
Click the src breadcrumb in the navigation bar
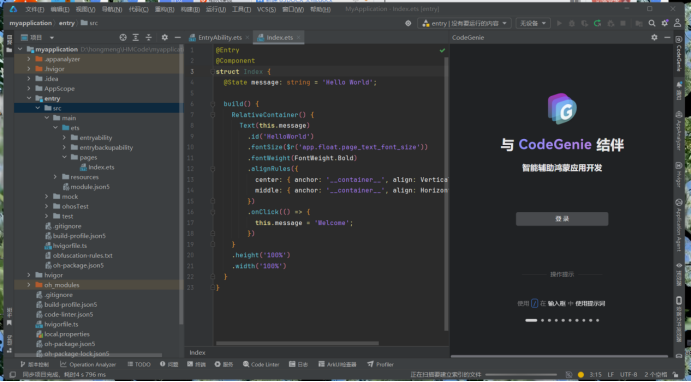89,23
